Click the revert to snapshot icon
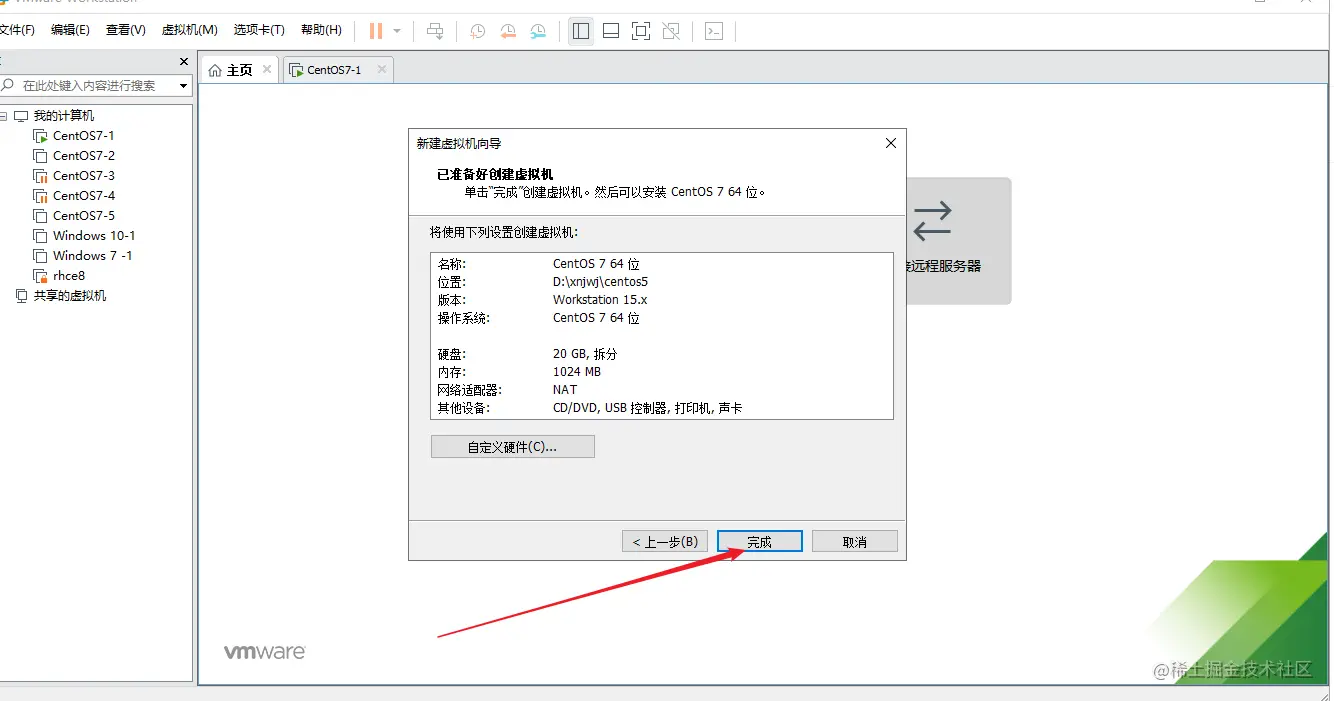The height and width of the screenshot is (701, 1334). (508, 31)
